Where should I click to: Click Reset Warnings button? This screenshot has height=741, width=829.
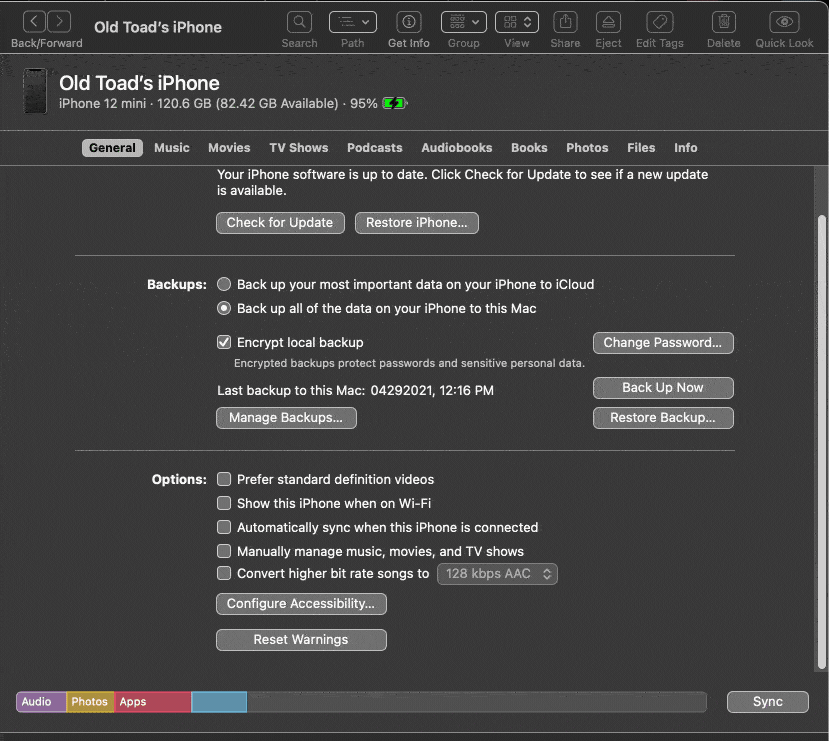click(301, 640)
